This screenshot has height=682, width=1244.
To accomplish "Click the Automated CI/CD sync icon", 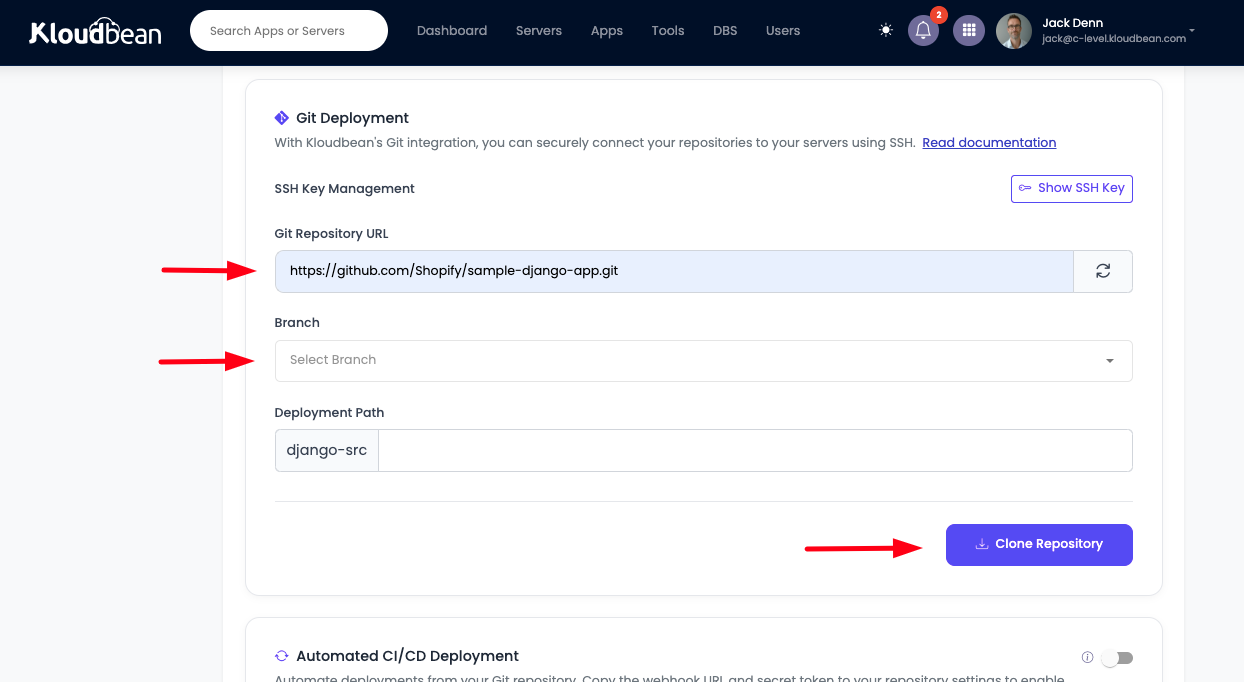I will (x=282, y=656).
